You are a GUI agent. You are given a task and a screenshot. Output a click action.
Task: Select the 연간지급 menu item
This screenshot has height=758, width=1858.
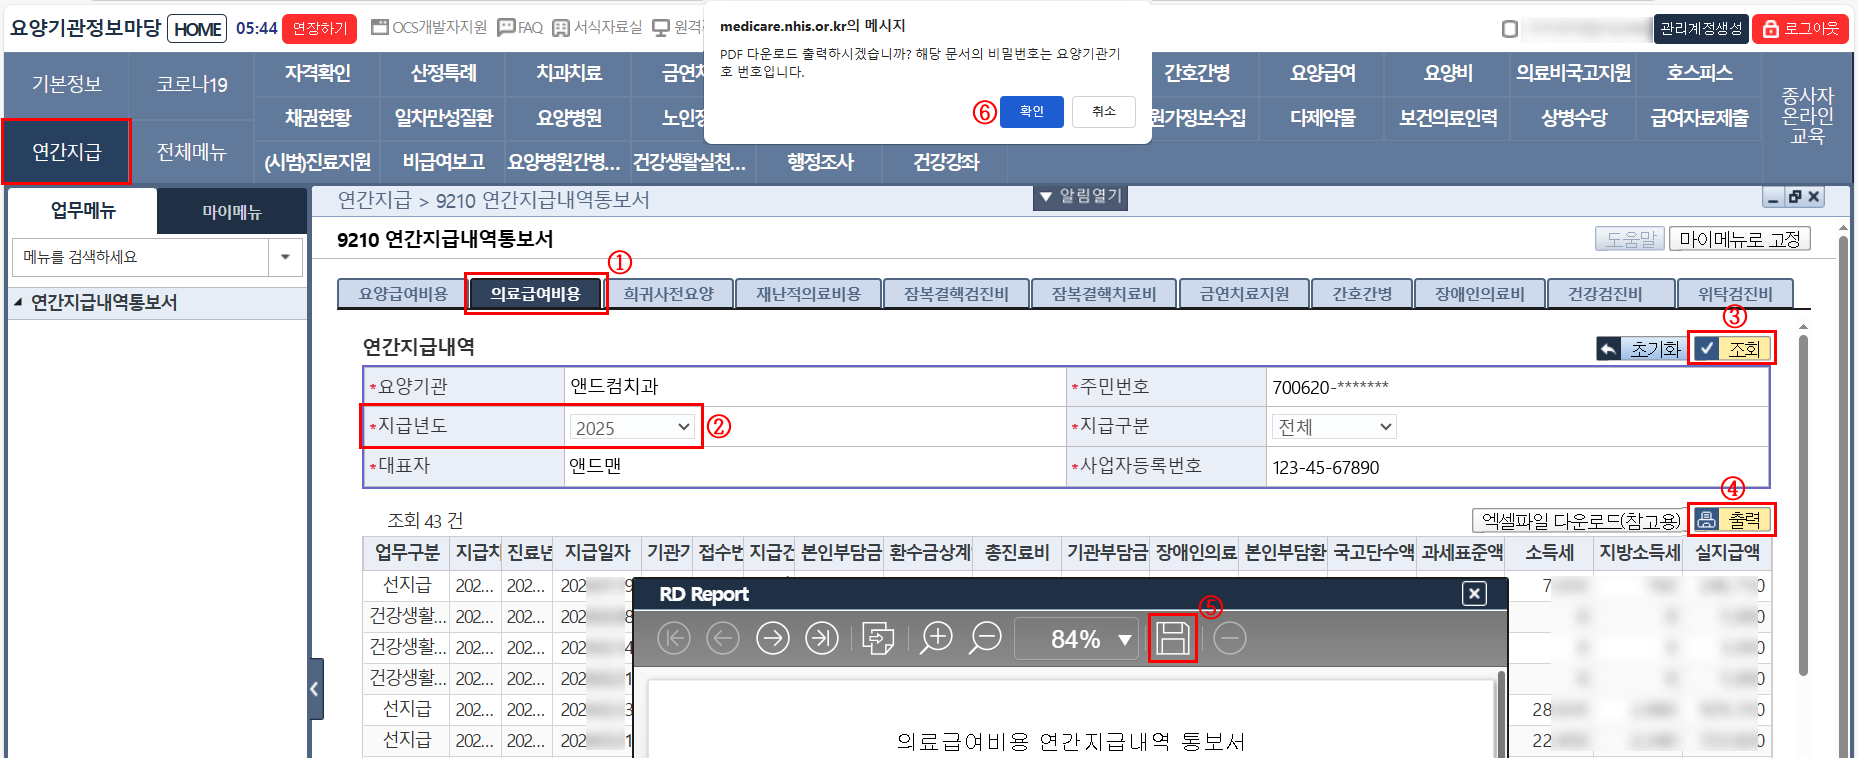click(x=66, y=152)
